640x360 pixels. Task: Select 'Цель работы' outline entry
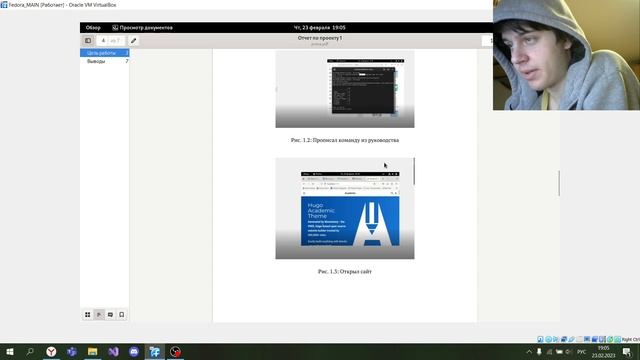pyautogui.click(x=104, y=53)
